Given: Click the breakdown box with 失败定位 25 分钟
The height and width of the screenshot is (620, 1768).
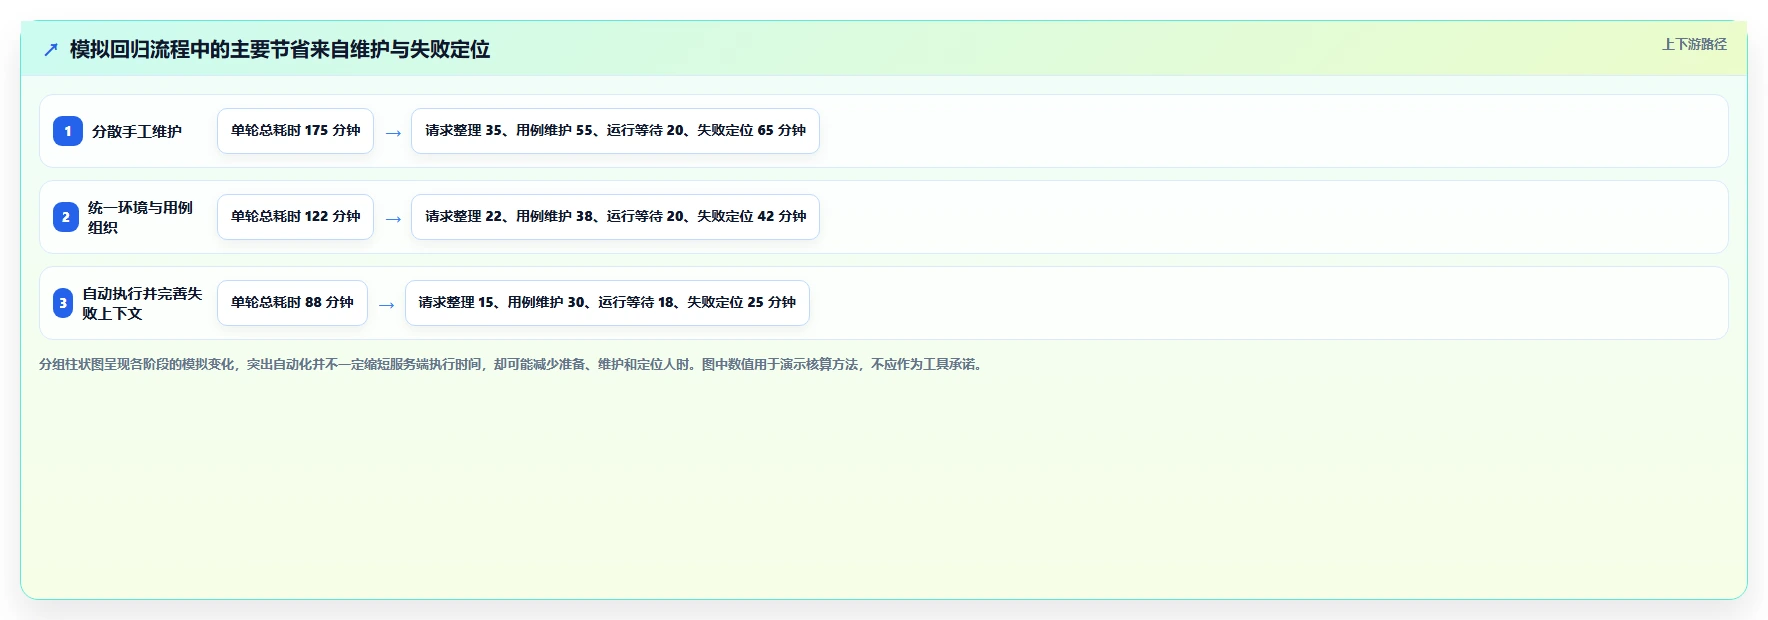Looking at the screenshot, I should (x=607, y=303).
